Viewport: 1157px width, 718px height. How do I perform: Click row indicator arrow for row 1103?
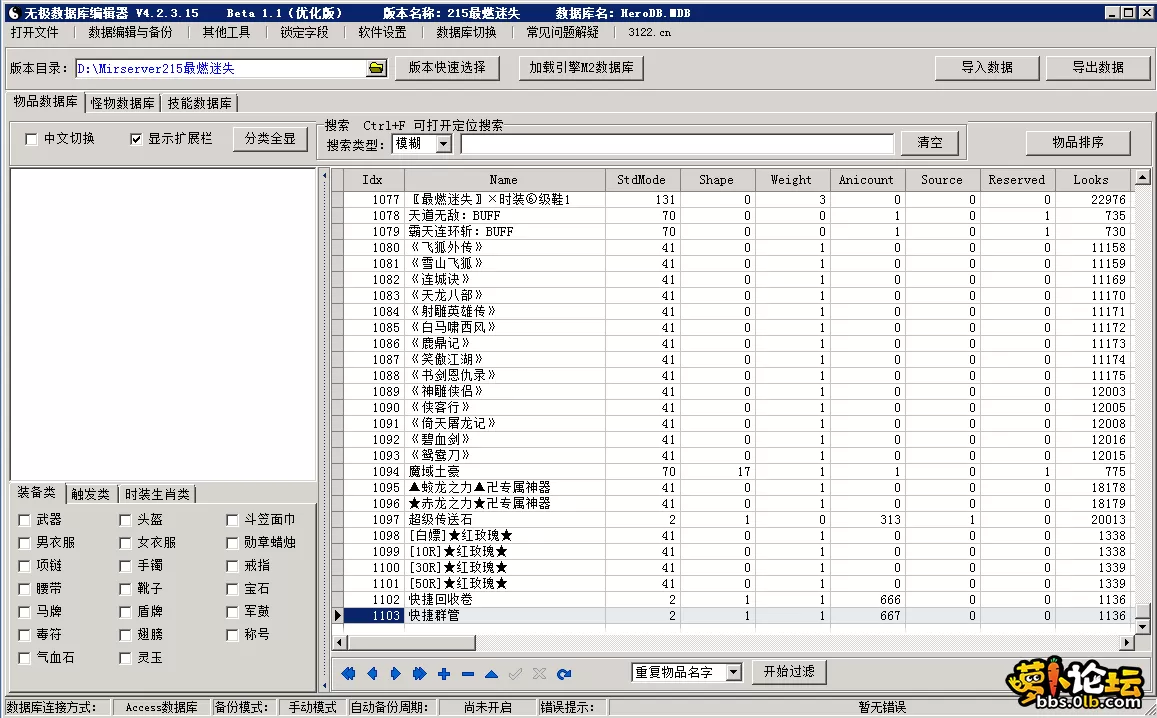[337, 615]
